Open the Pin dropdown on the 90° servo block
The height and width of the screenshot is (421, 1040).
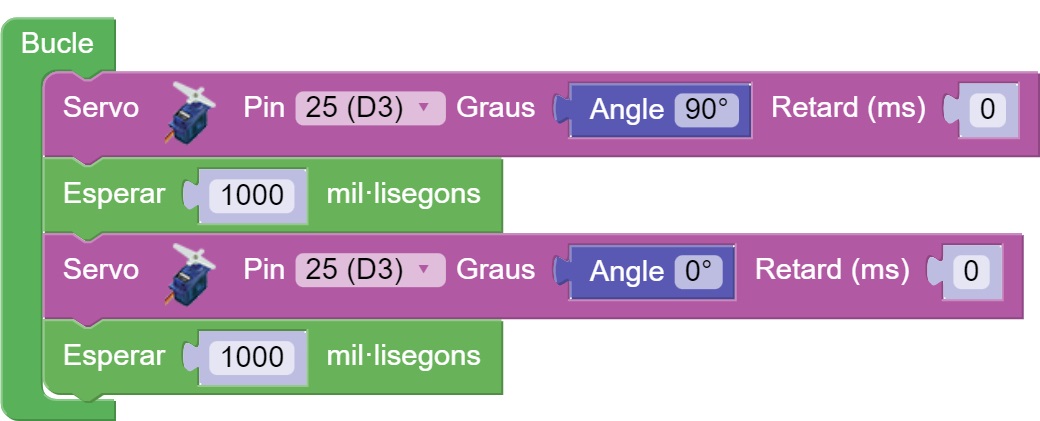(x=369, y=108)
